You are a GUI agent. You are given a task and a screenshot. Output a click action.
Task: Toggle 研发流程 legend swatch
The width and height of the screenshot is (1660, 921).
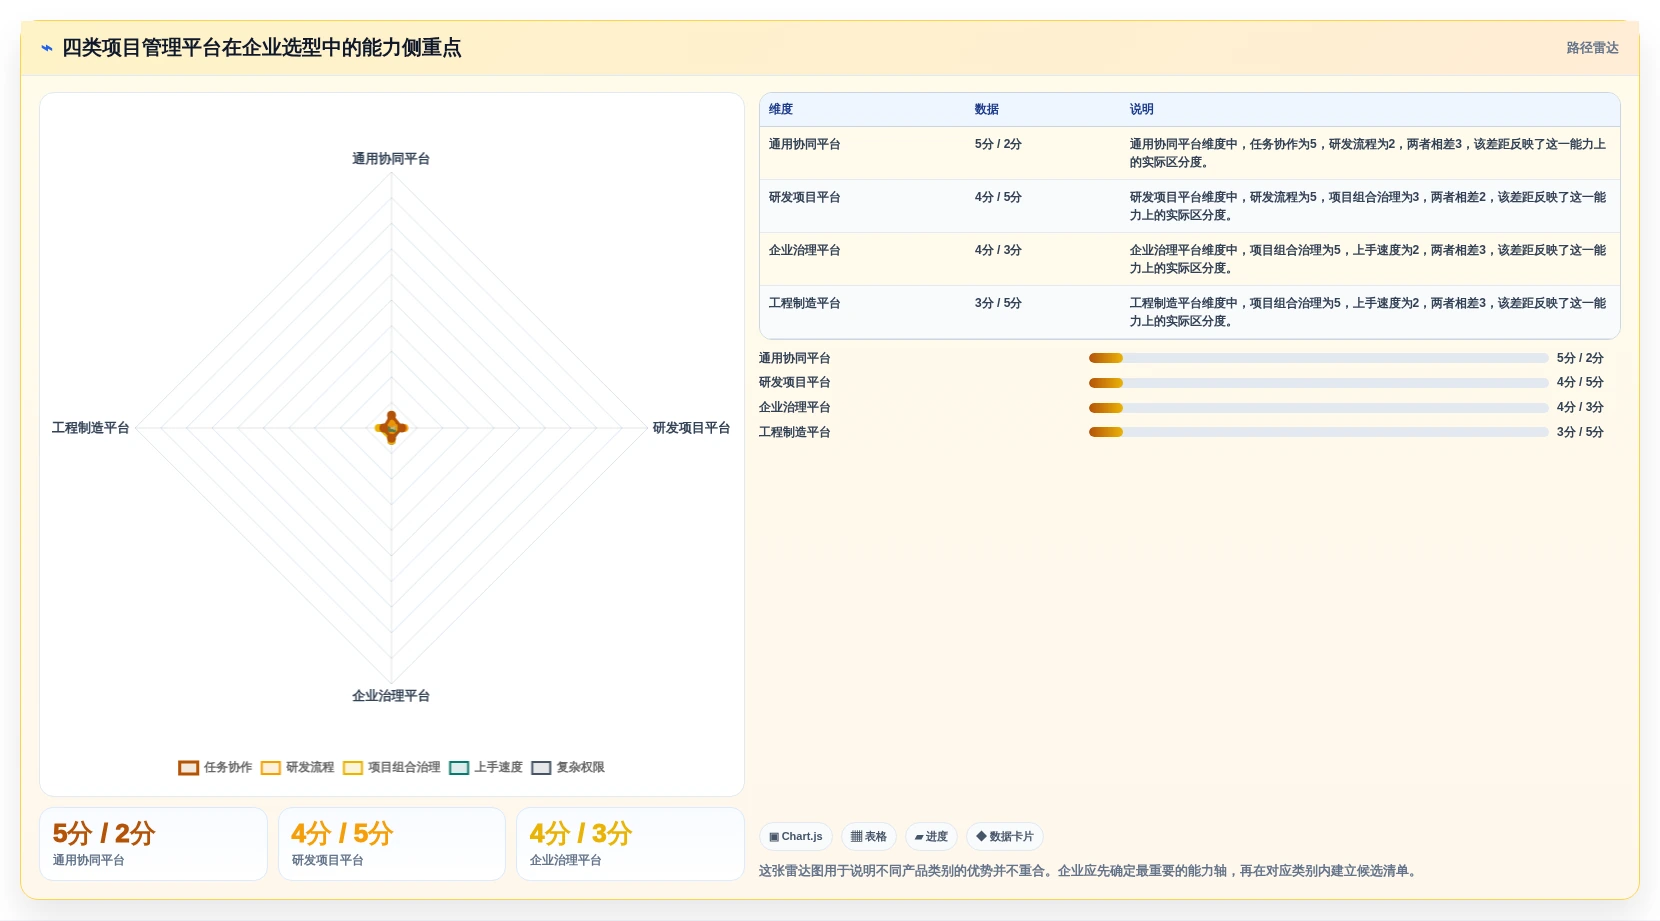270,768
